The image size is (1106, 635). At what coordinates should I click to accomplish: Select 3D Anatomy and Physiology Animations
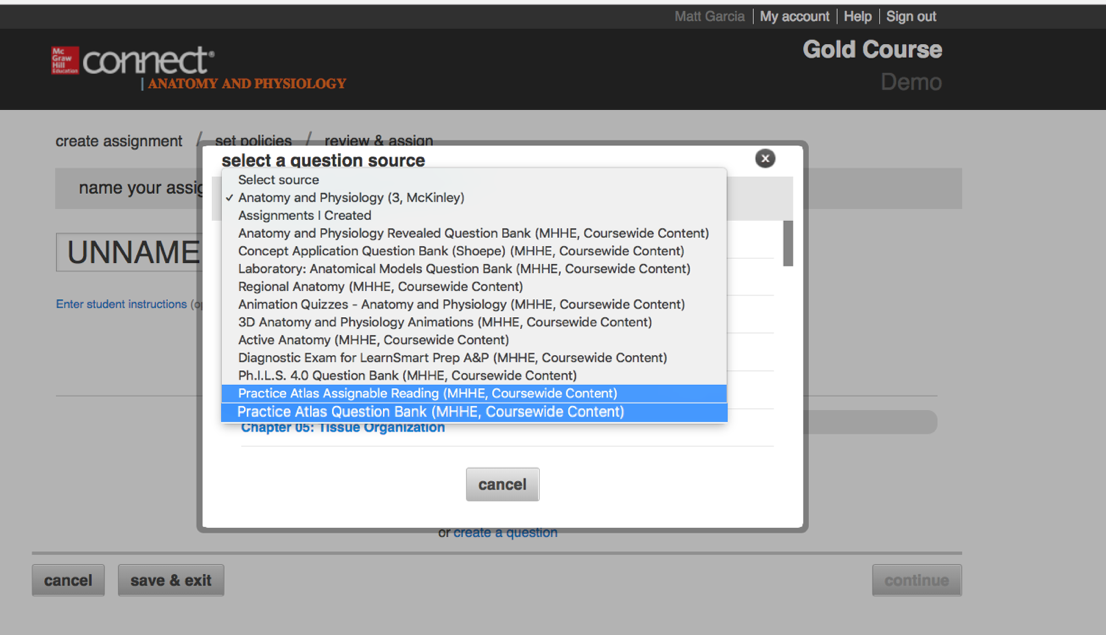(x=474, y=322)
